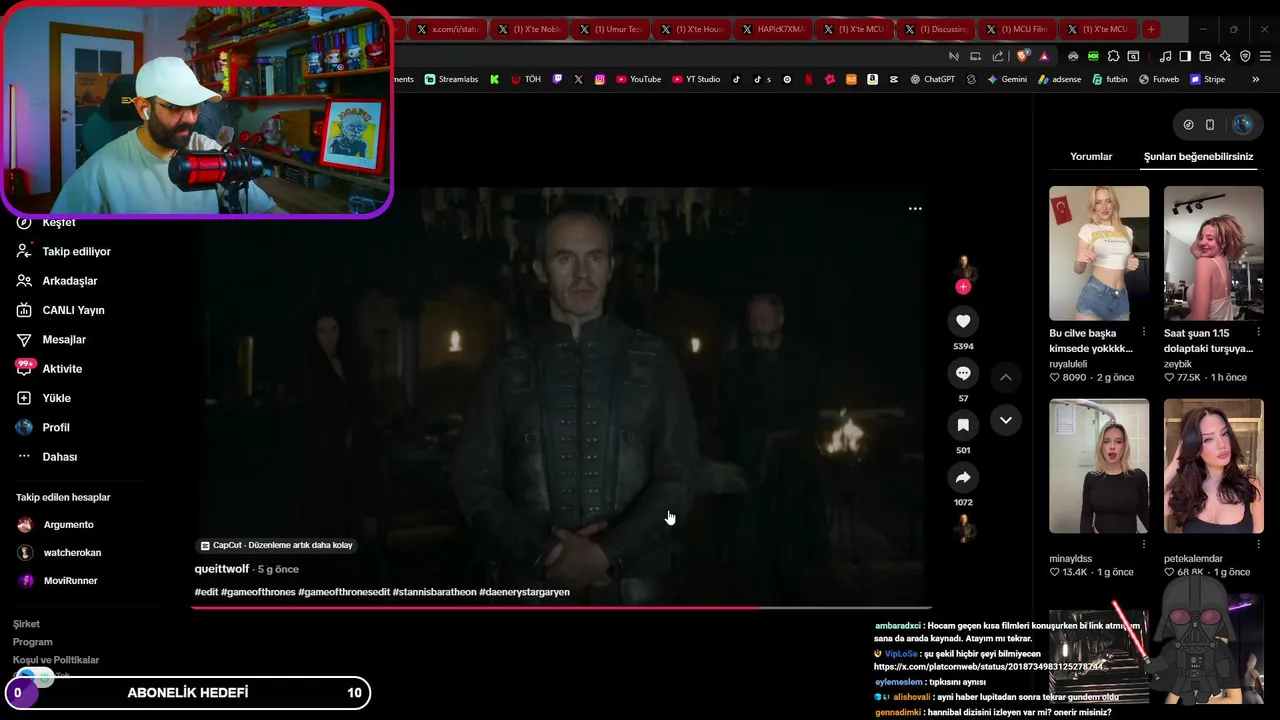The height and width of the screenshot is (720, 1280).
Task: Seek the video using the red progress bar
Action: coord(562,607)
